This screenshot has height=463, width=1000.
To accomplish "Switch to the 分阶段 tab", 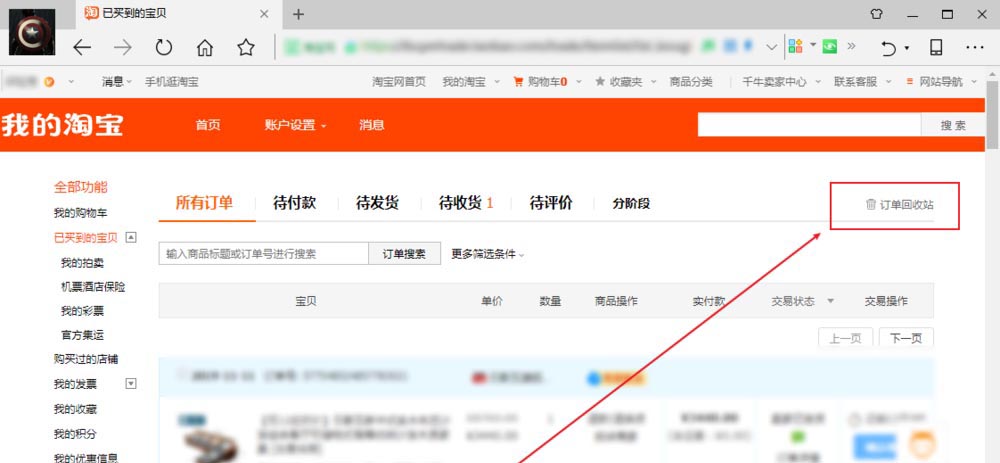I will tap(631, 204).
